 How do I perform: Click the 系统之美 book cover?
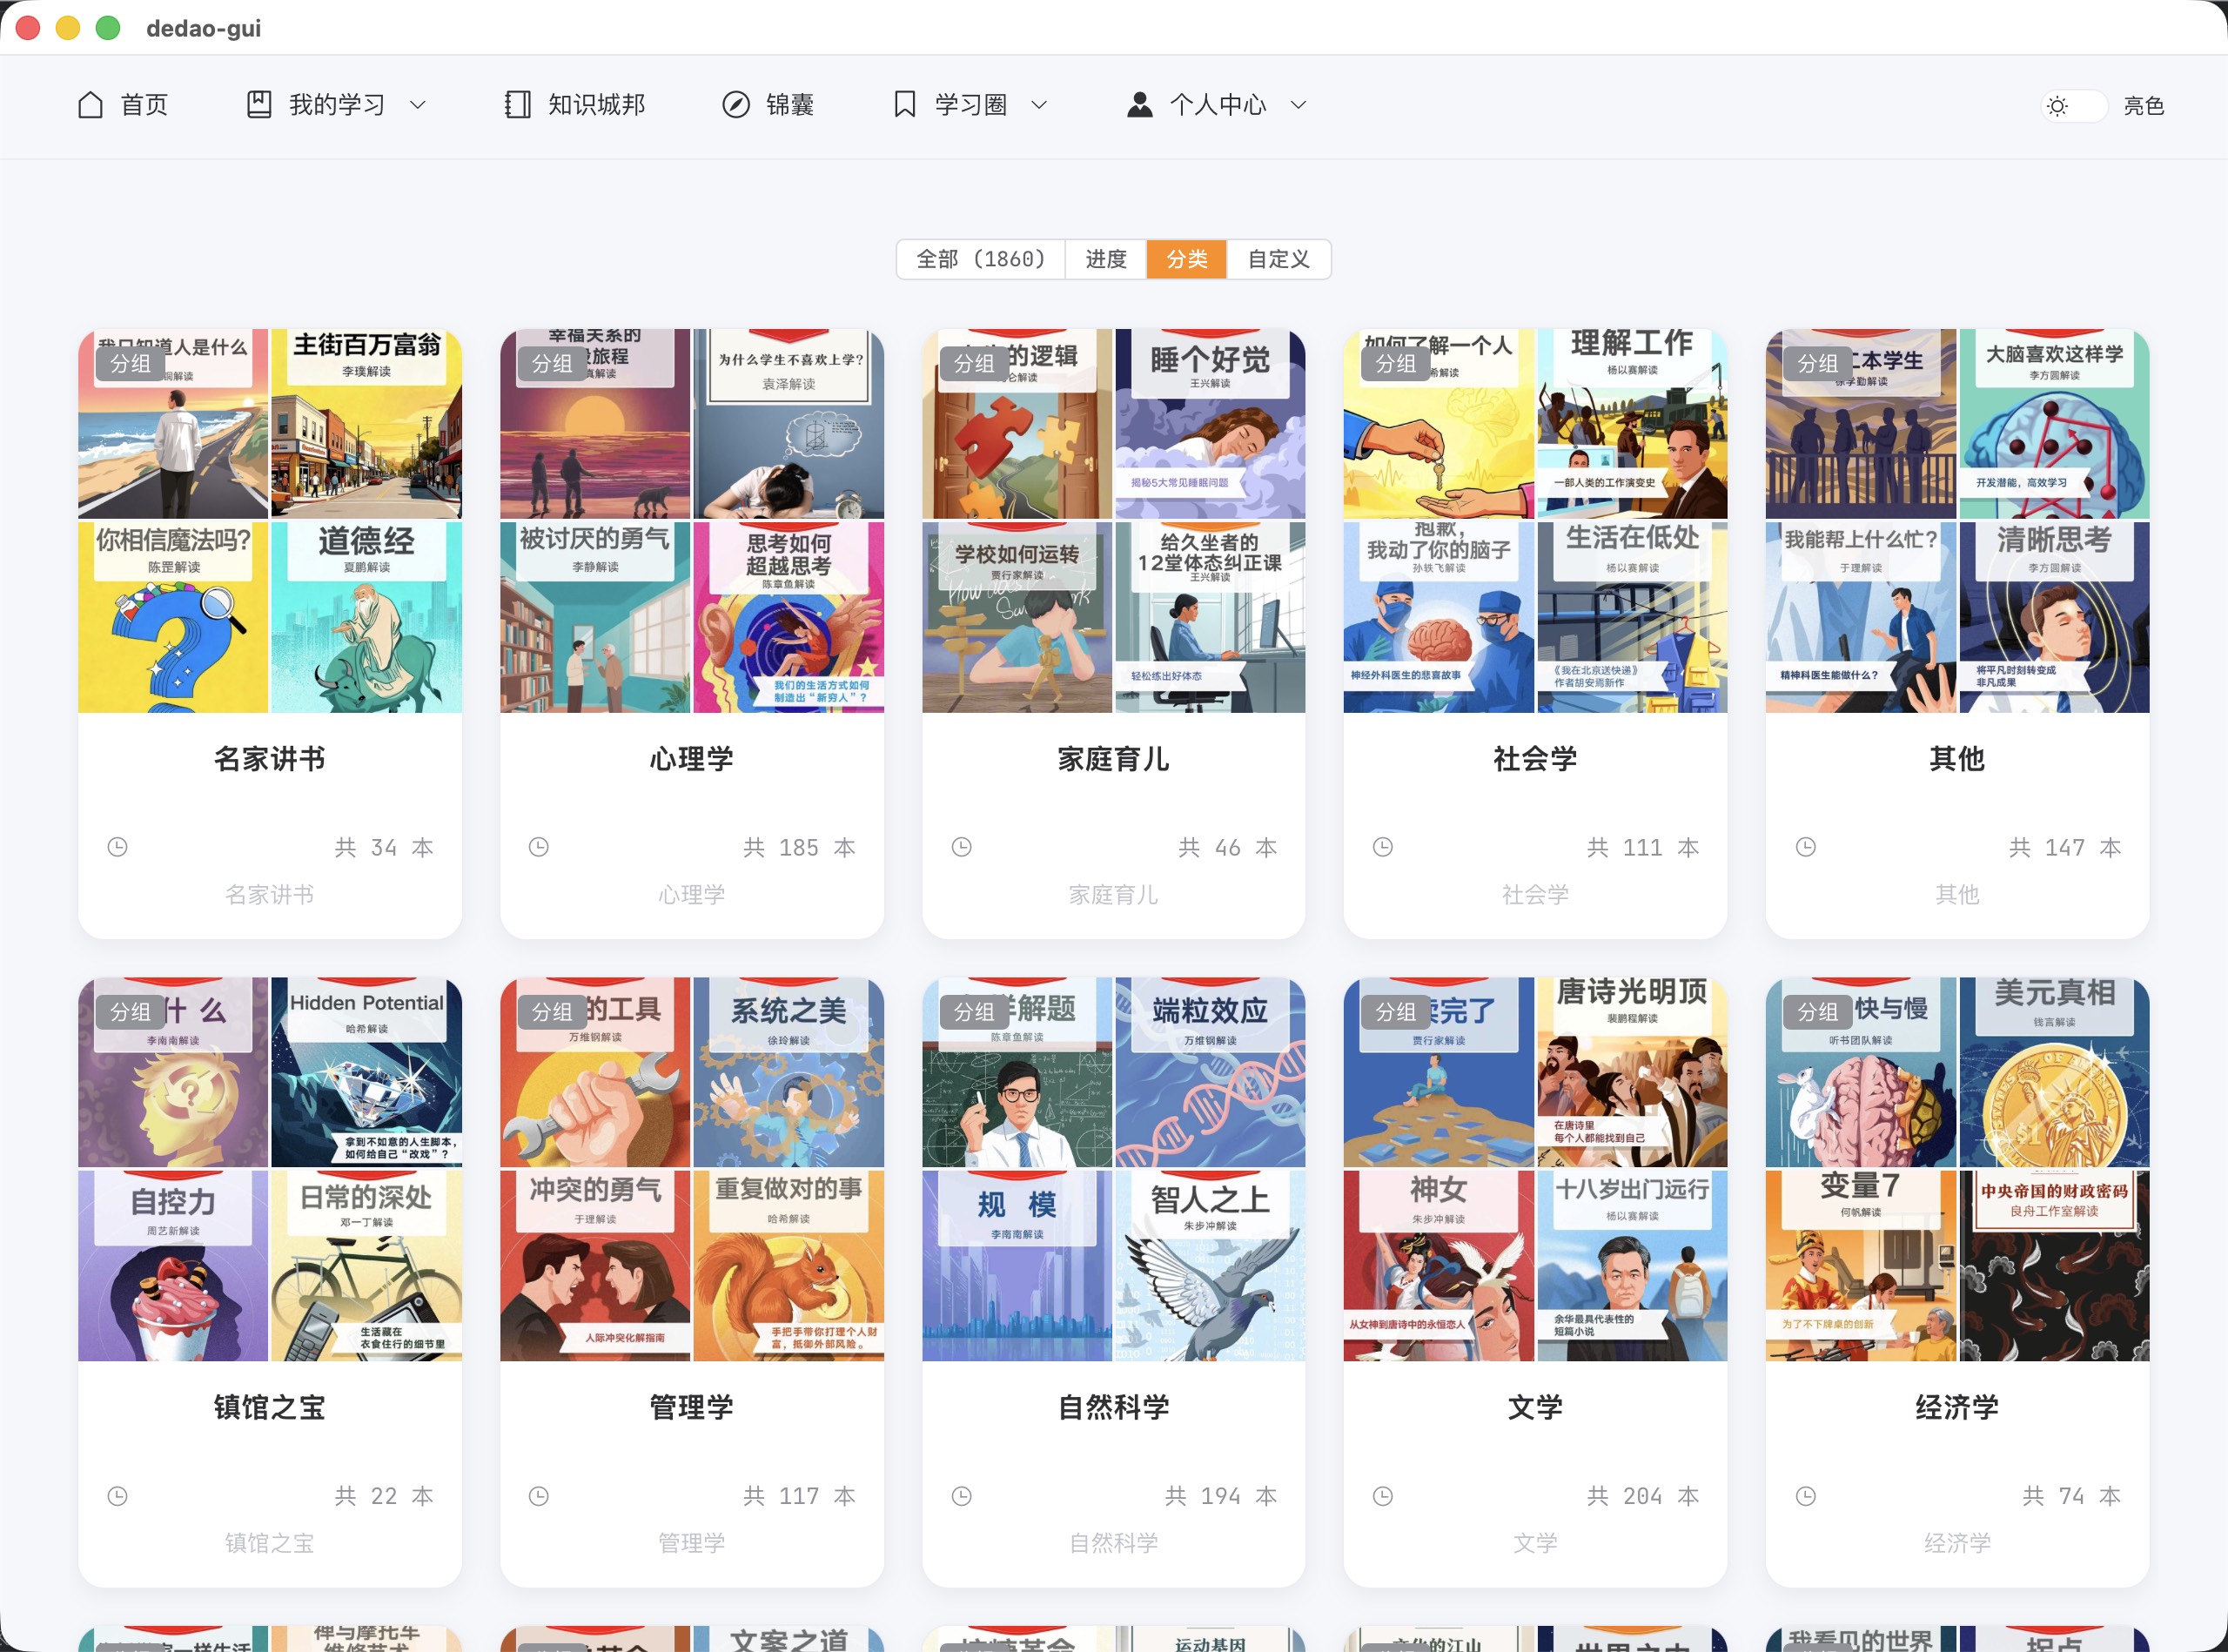coord(789,1072)
